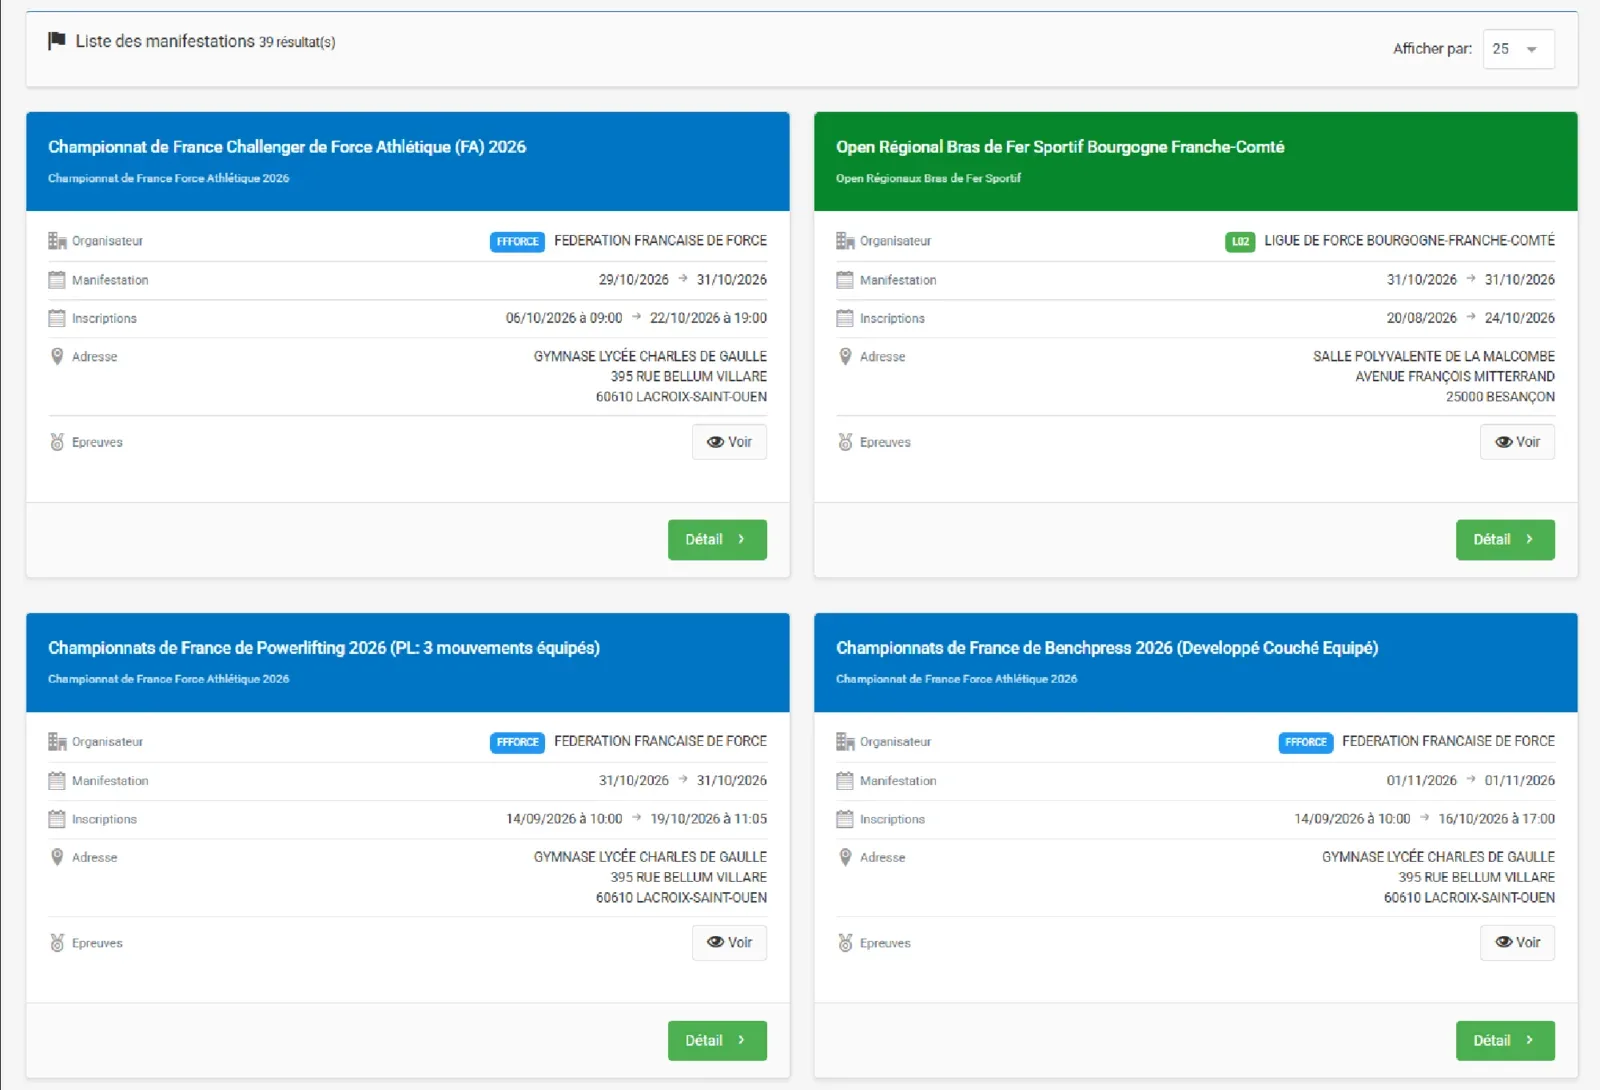The width and height of the screenshot is (1600, 1090).
Task: Click Inscriptions calendar icon in Challenger card
Action: 57,318
